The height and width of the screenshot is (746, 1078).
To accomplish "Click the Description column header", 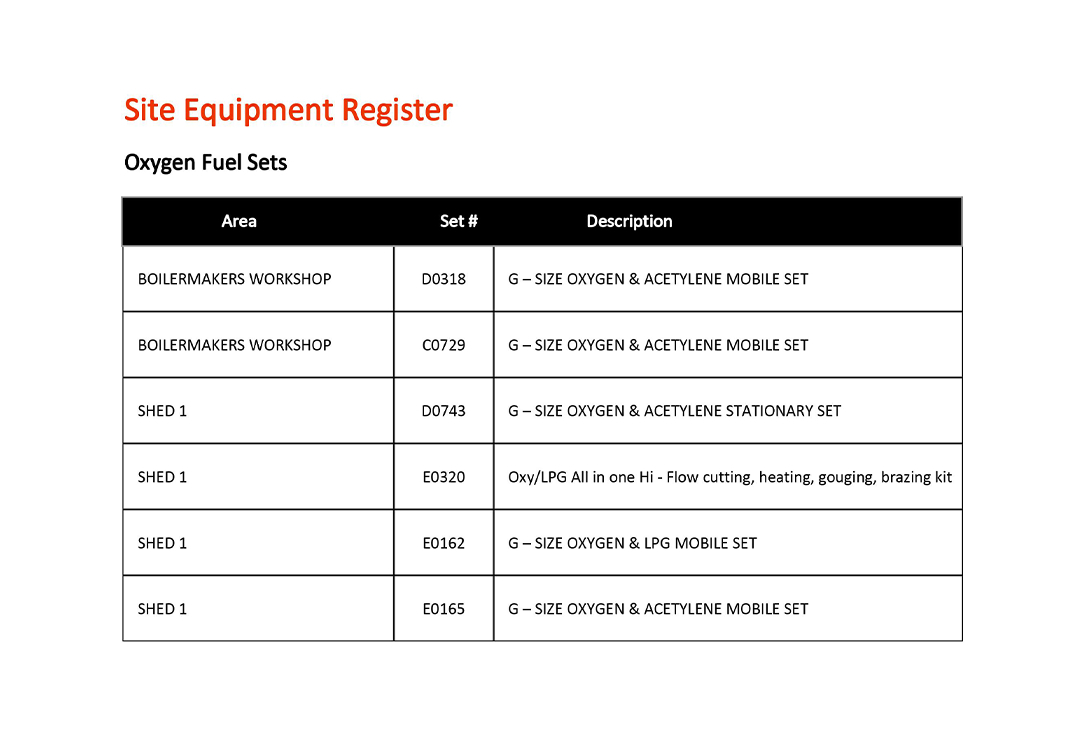I will (629, 221).
